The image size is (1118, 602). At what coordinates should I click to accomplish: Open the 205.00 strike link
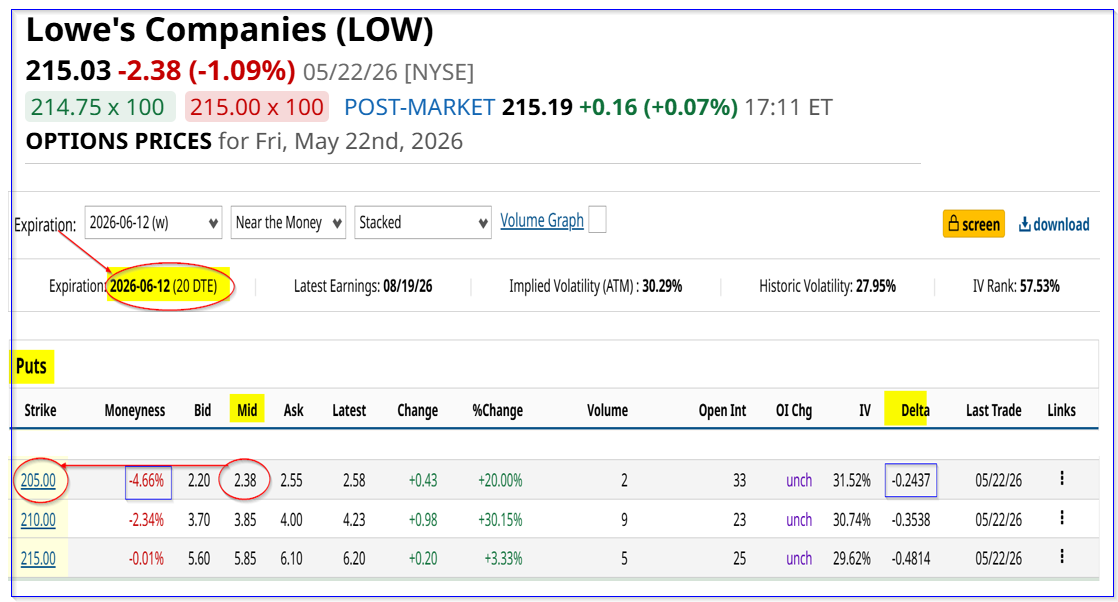click(38, 480)
